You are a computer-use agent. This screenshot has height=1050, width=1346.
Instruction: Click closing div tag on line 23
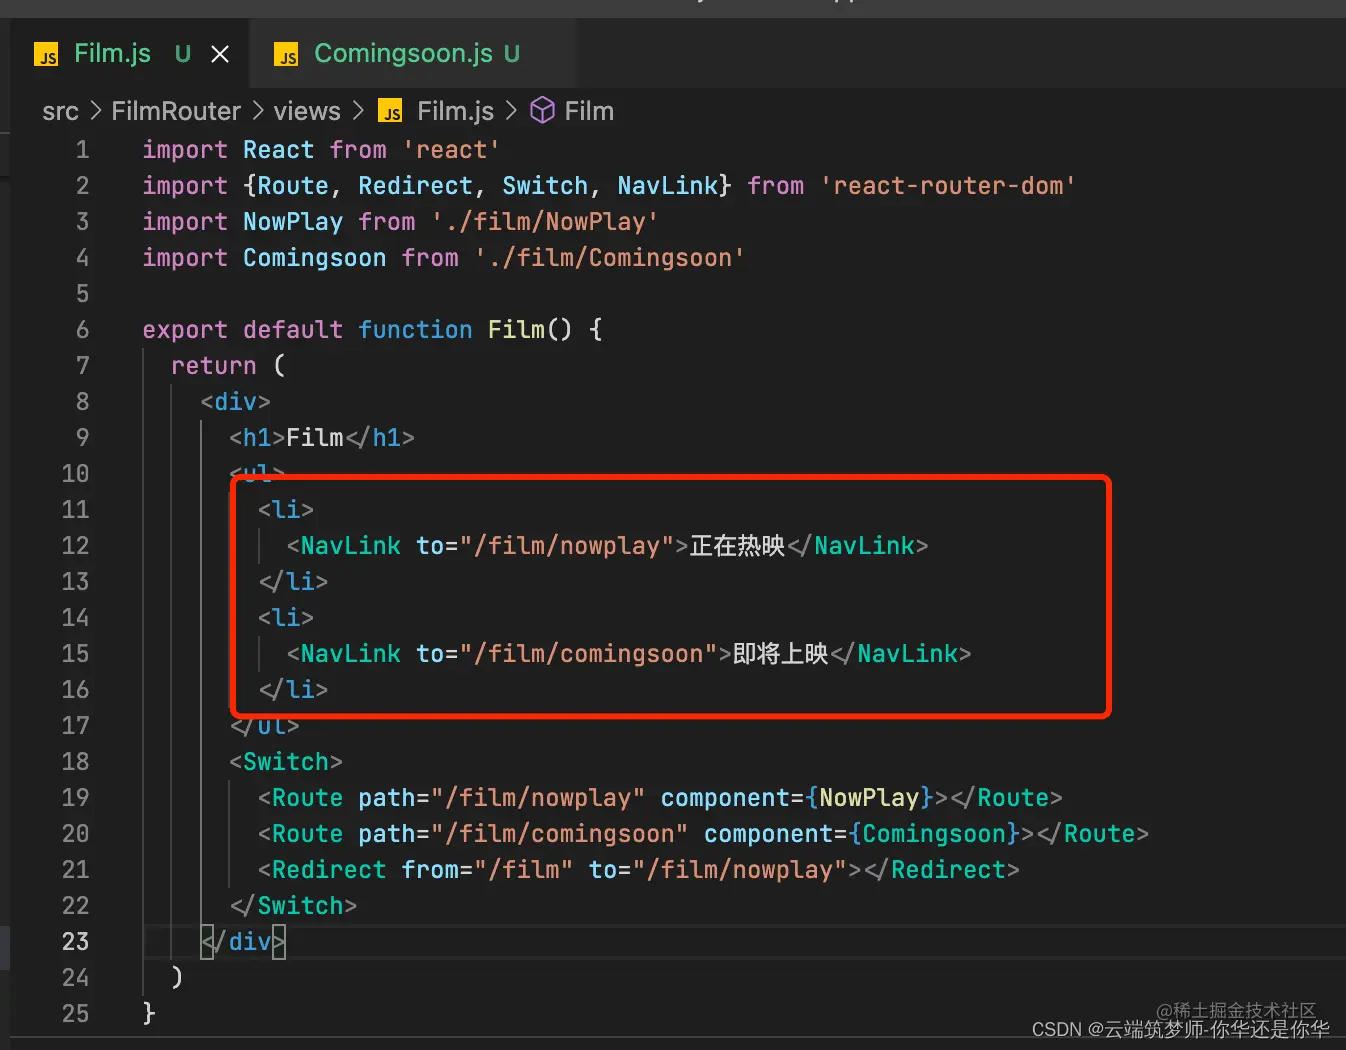243,942
